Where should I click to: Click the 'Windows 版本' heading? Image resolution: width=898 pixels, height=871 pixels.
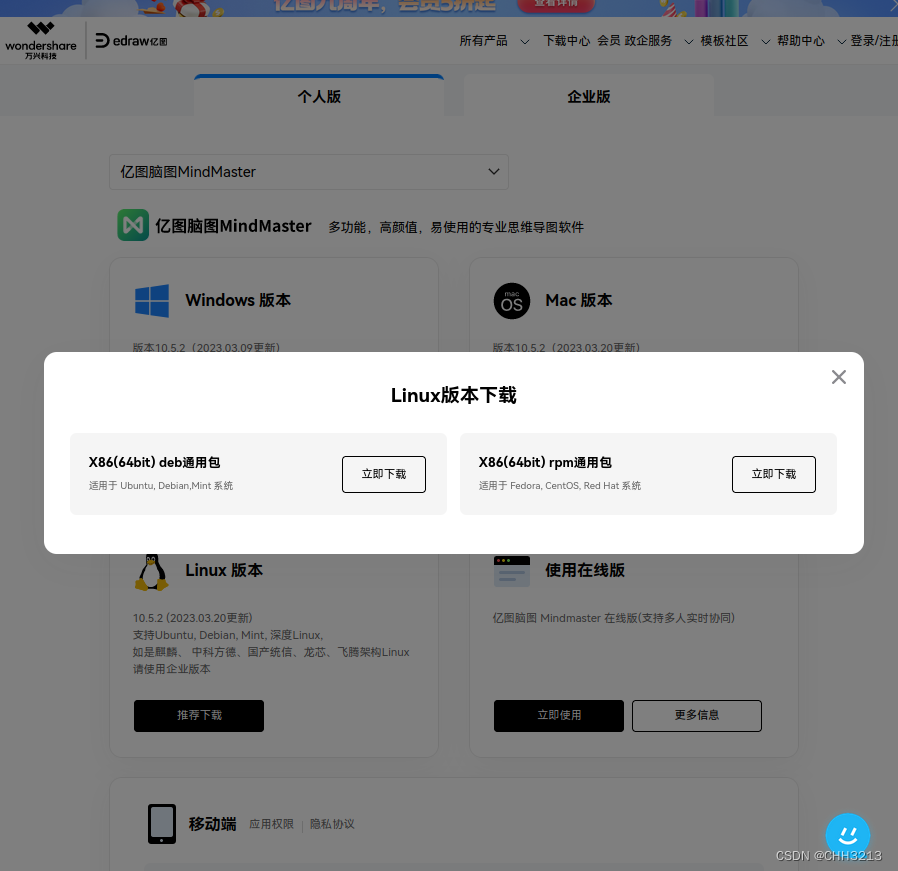pyautogui.click(x=238, y=300)
